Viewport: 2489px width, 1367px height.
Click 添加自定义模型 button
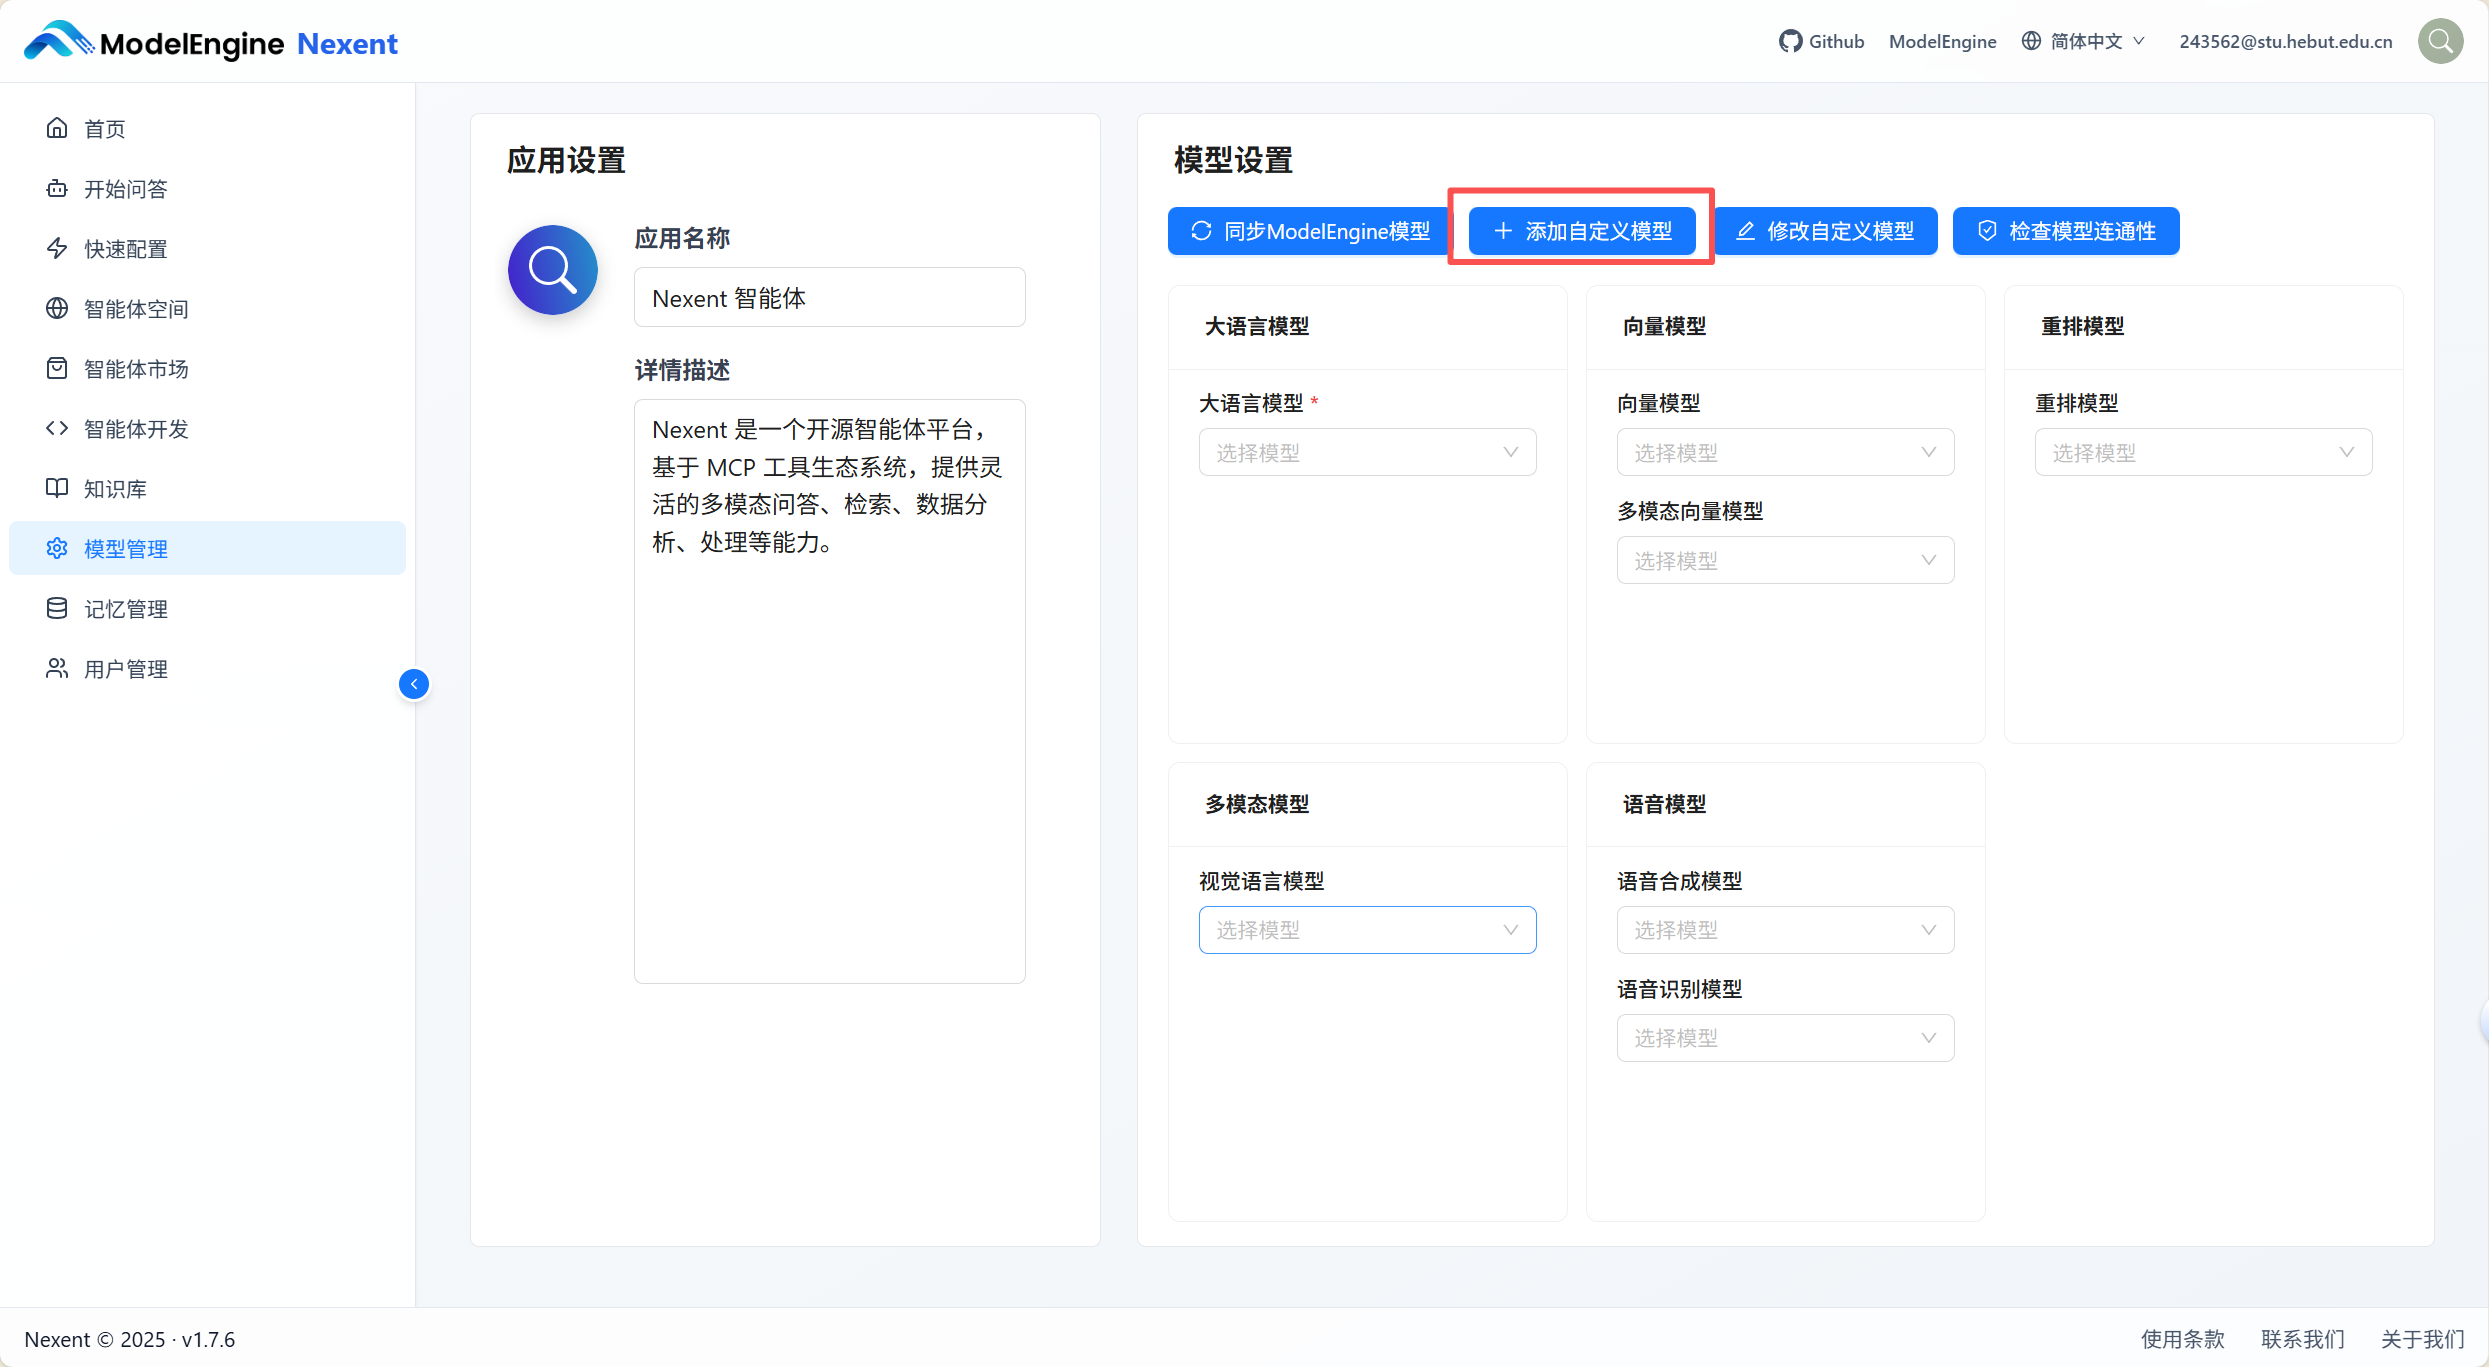1582,231
